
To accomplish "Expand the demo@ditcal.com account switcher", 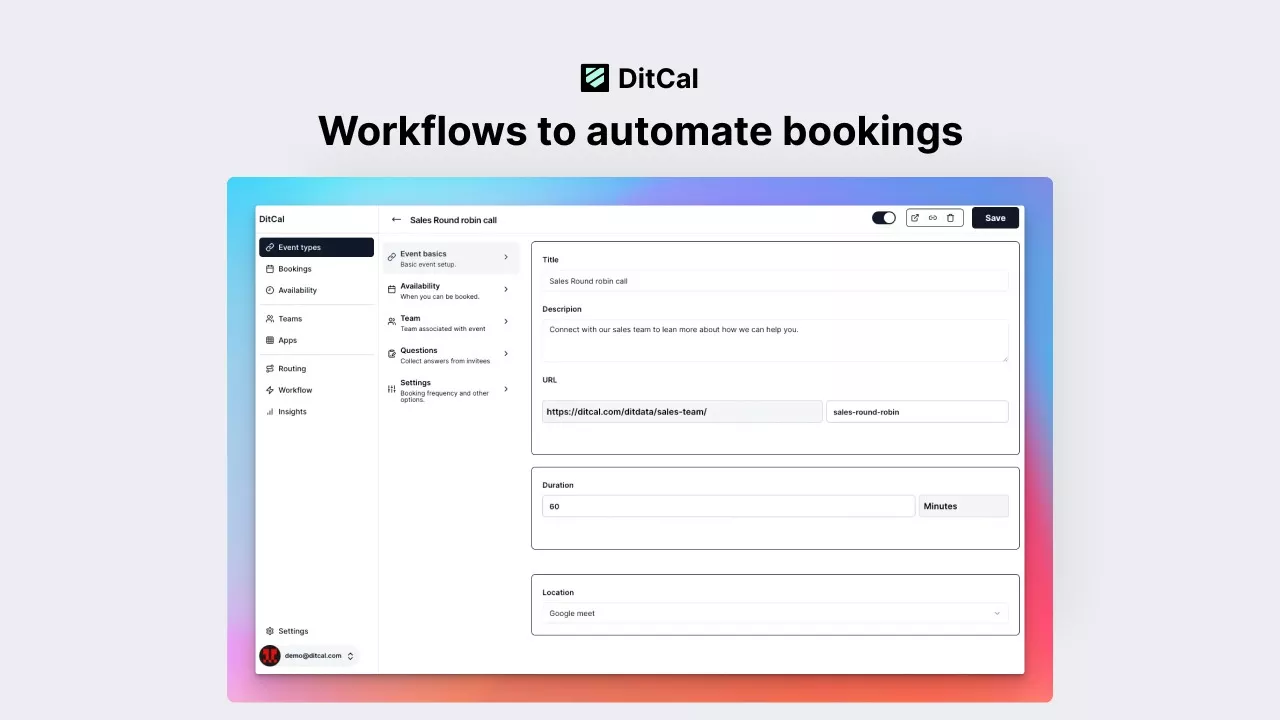I will click(350, 656).
